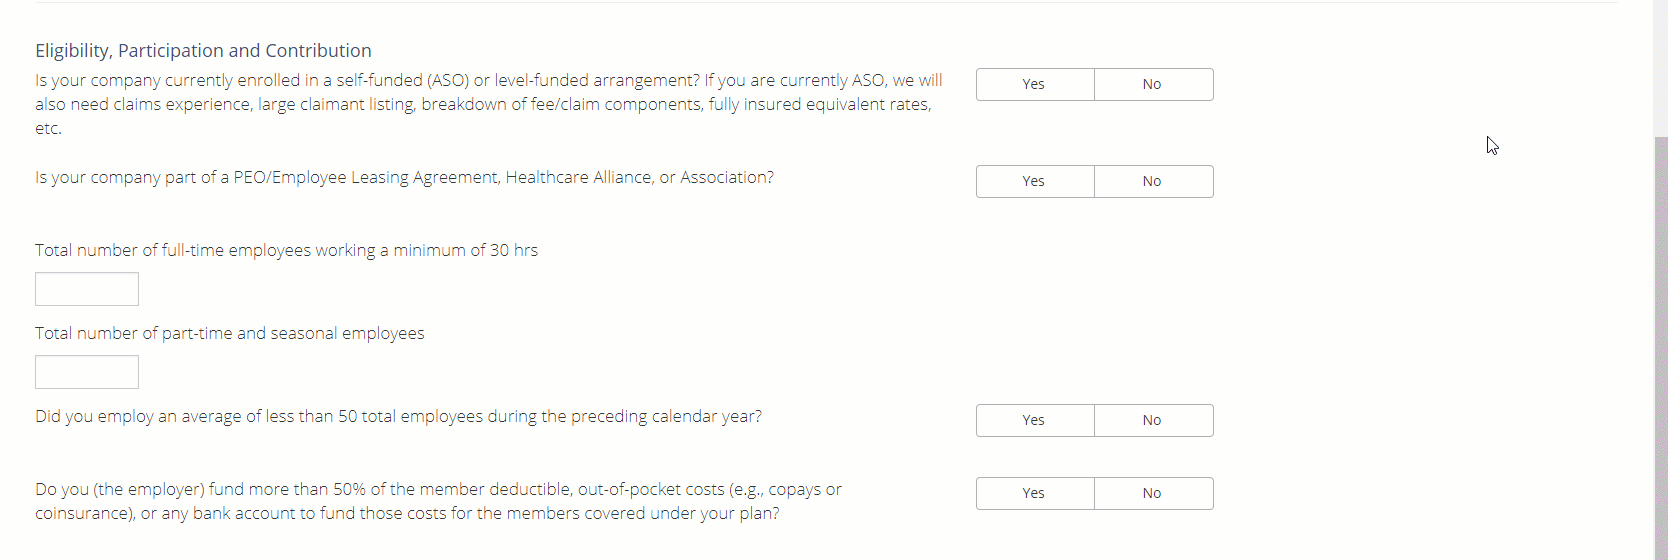Click the vertical scrollbar thumb
The width and height of the screenshot is (1668, 560).
[x=1660, y=350]
